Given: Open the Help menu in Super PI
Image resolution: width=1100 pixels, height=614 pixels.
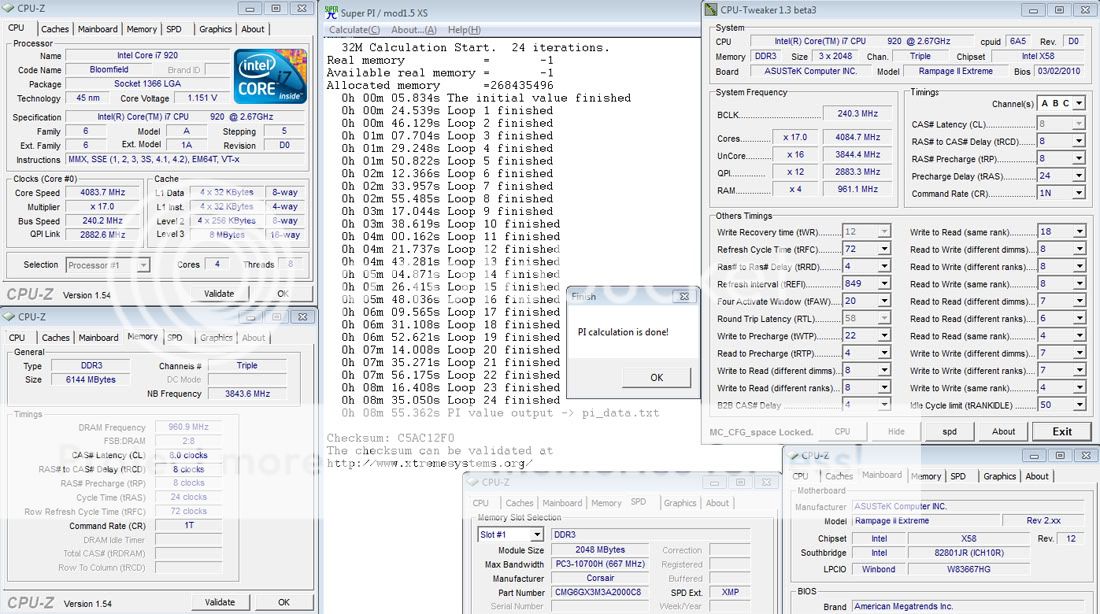Looking at the screenshot, I should pyautogui.click(x=464, y=29).
